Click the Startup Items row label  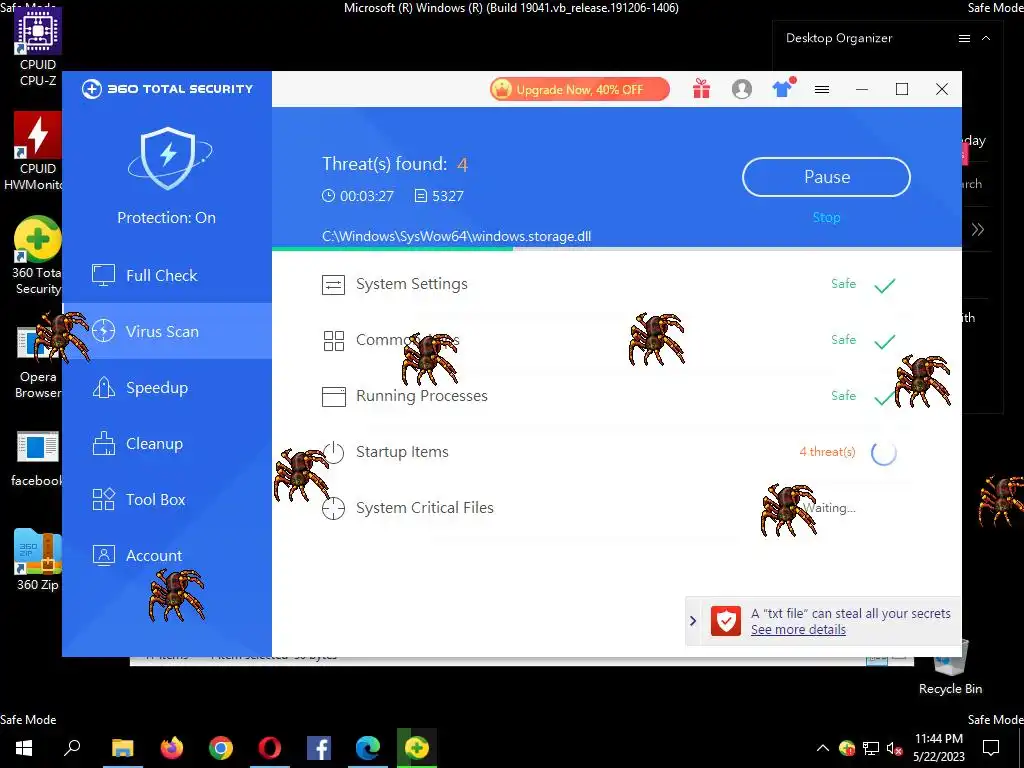(402, 452)
